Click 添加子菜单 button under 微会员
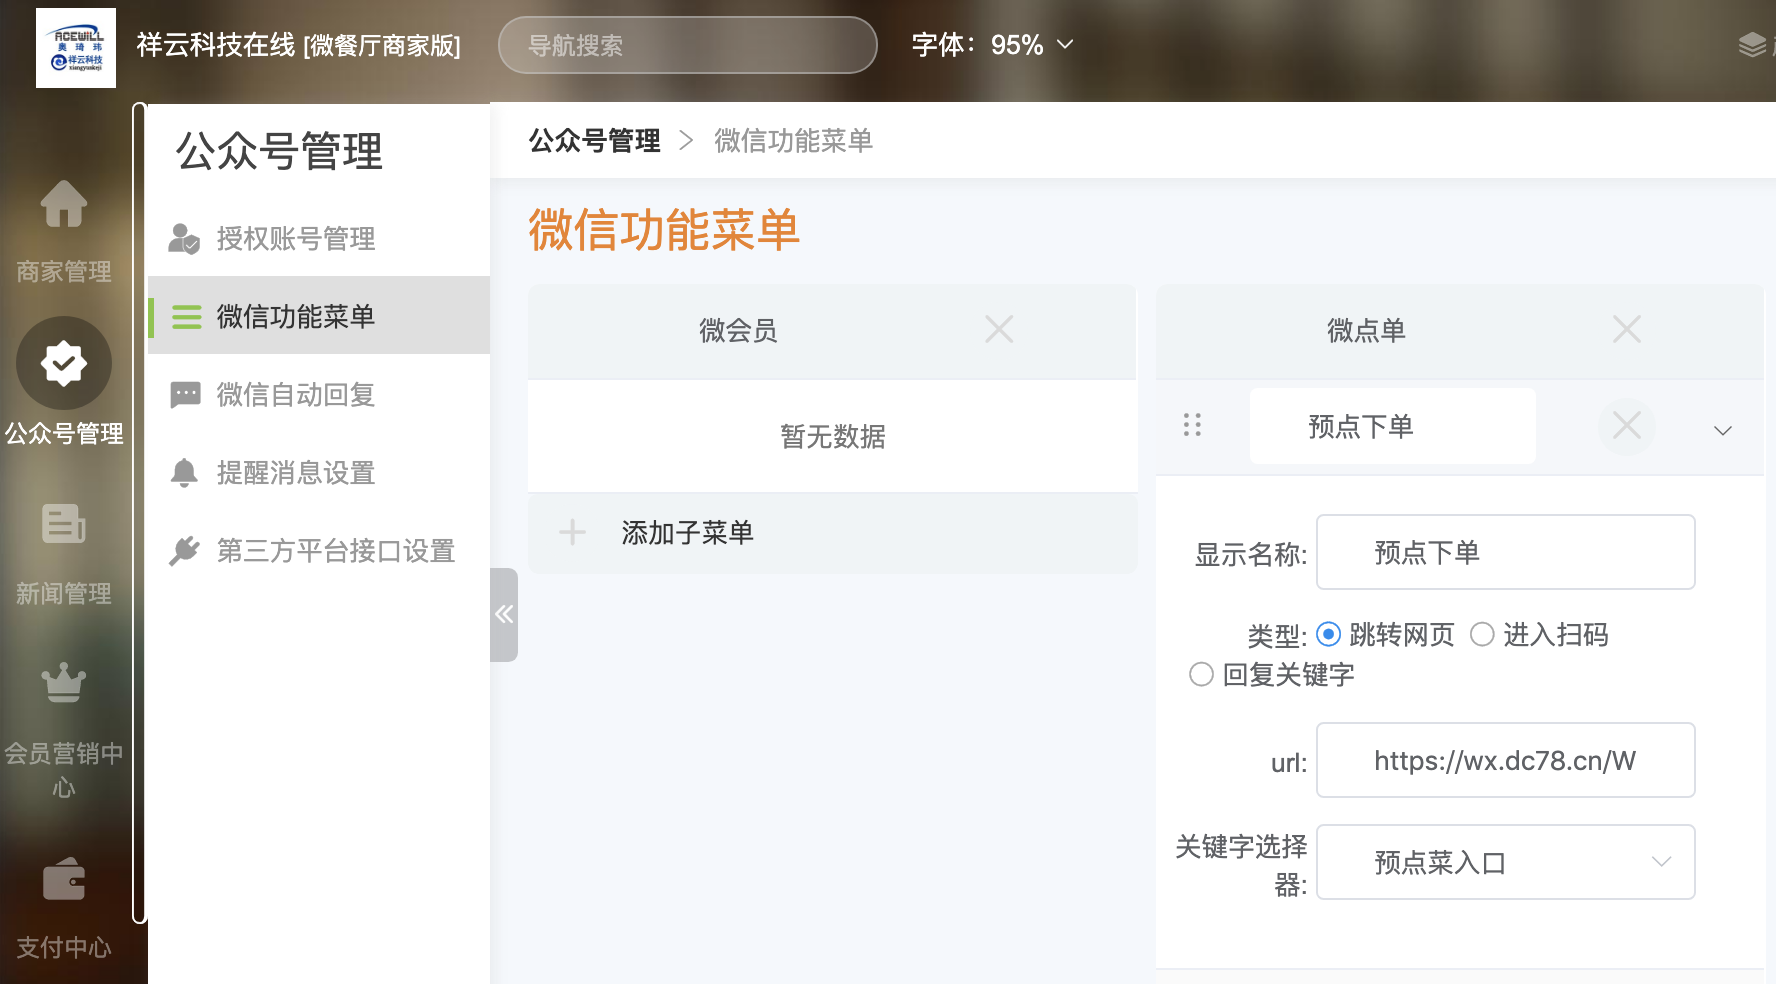This screenshot has width=1776, height=984. pyautogui.click(x=832, y=532)
